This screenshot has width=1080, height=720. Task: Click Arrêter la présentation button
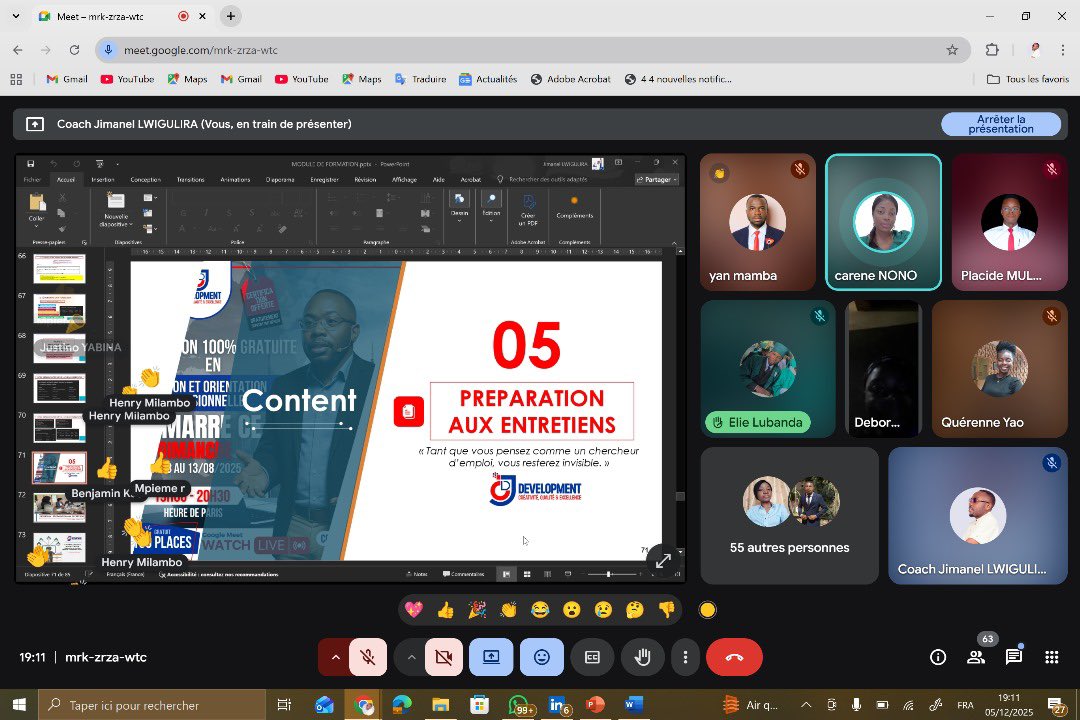coord(1001,124)
